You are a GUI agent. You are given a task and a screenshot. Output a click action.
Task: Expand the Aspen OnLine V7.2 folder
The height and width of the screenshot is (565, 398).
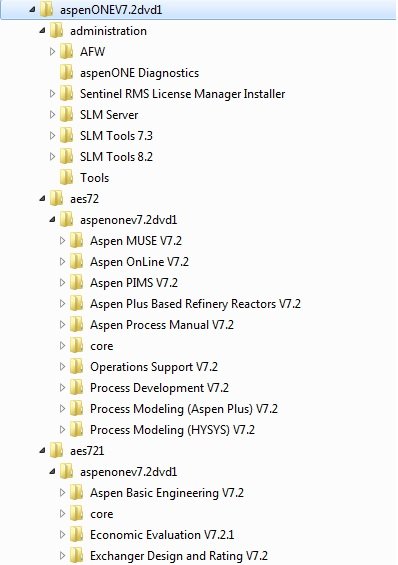63,261
